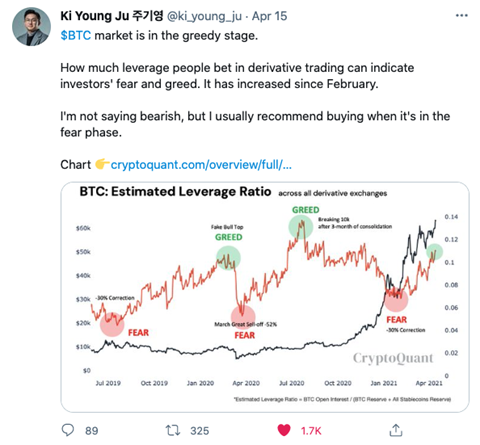Click the $BTC cashtag link

[x=76, y=35]
